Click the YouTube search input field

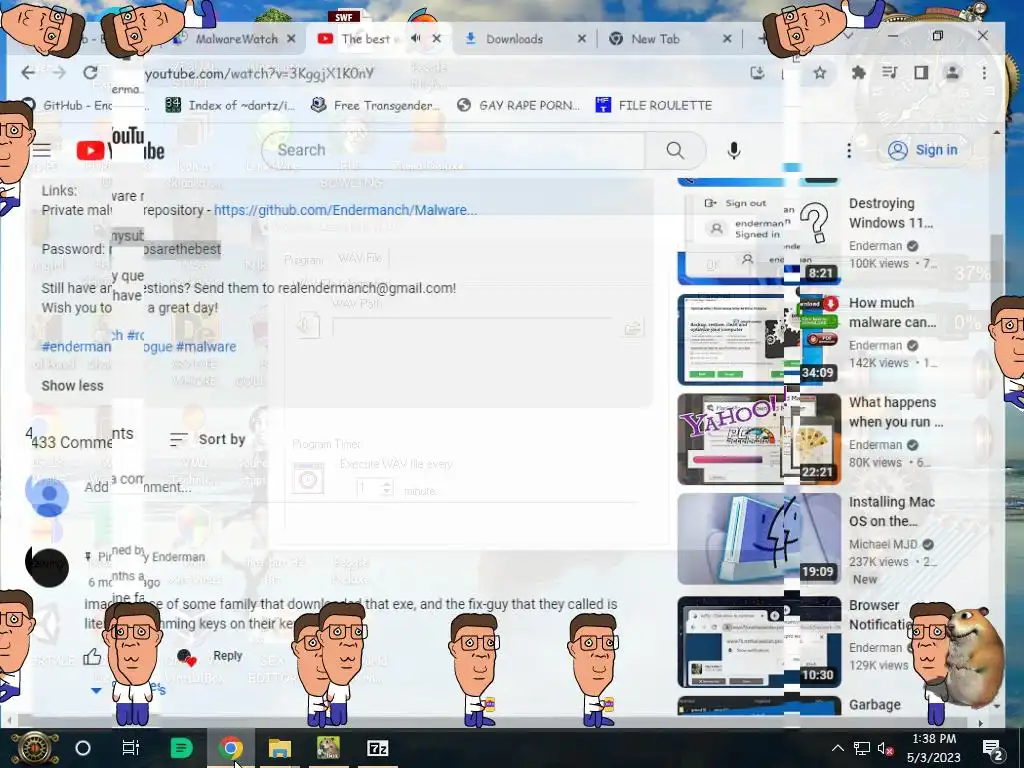pos(453,150)
